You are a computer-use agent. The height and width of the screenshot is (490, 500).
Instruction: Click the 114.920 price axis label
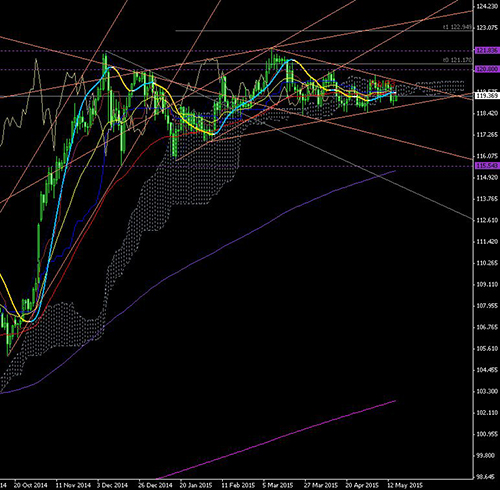[x=487, y=178]
